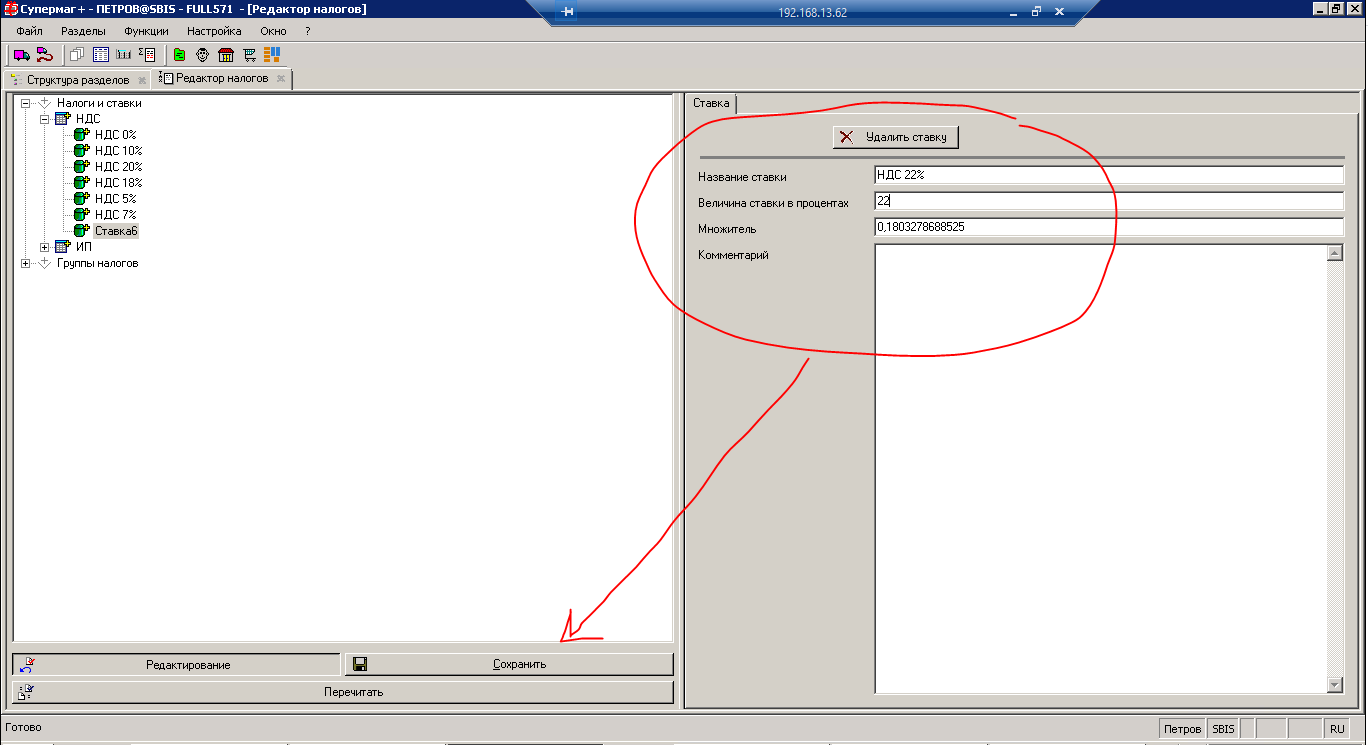Click the truck with return arrow icon
Viewport: 1368px width, 745px height.
[x=43, y=55]
